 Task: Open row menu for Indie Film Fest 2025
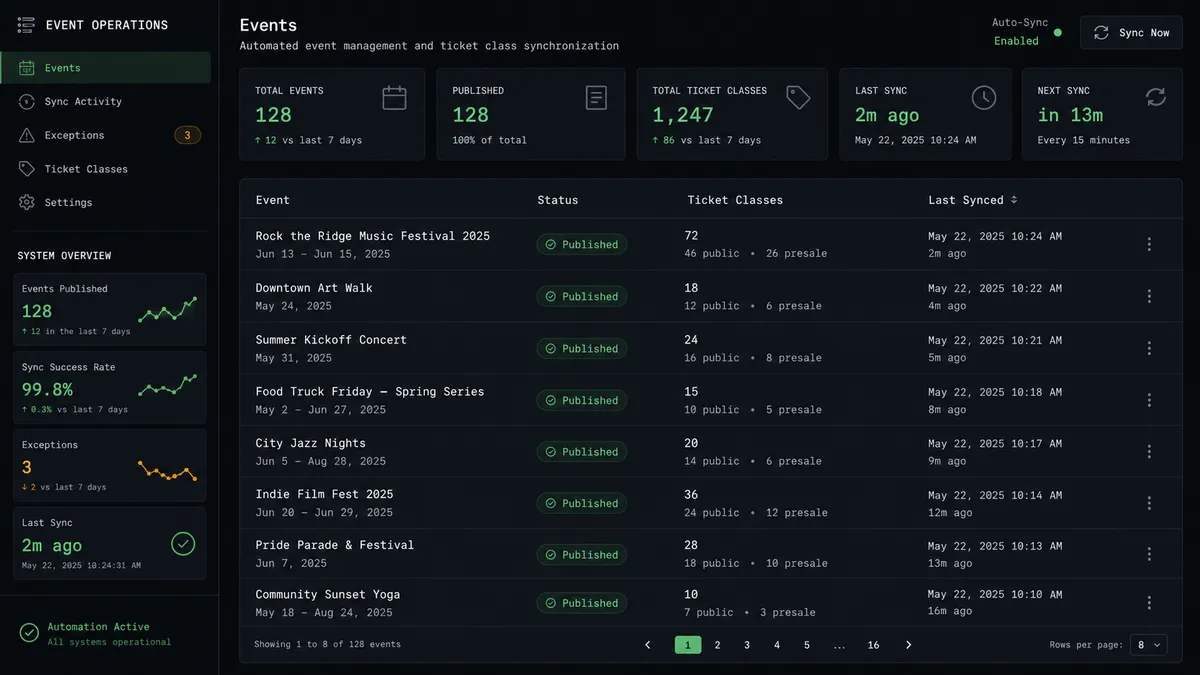[1149, 503]
